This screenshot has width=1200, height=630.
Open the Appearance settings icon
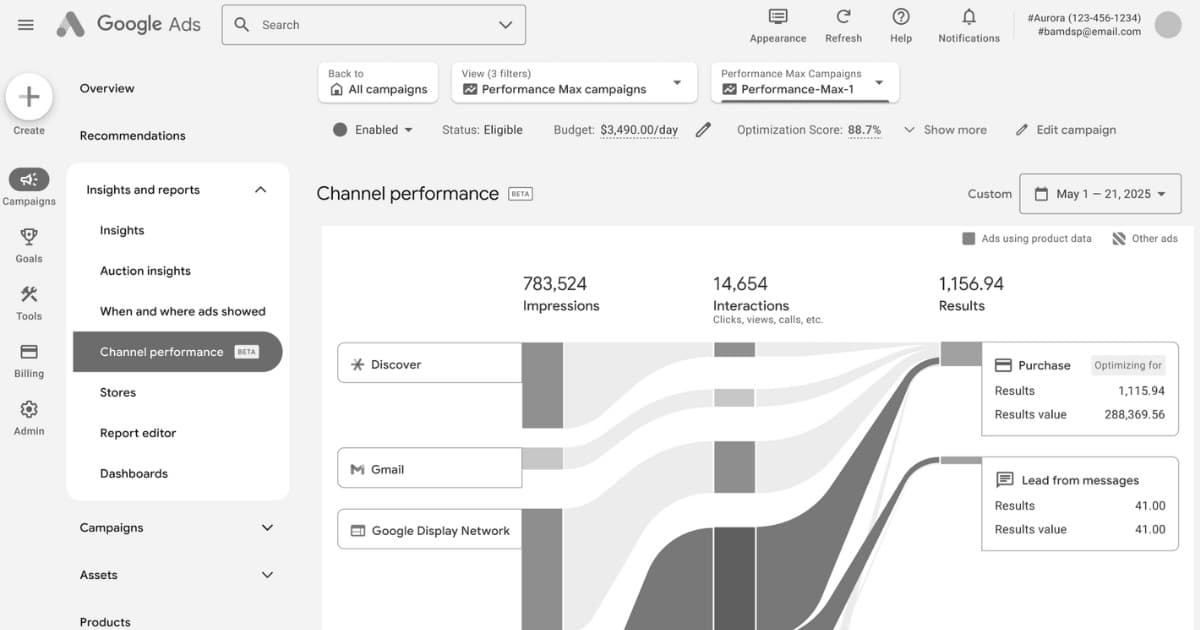click(778, 17)
